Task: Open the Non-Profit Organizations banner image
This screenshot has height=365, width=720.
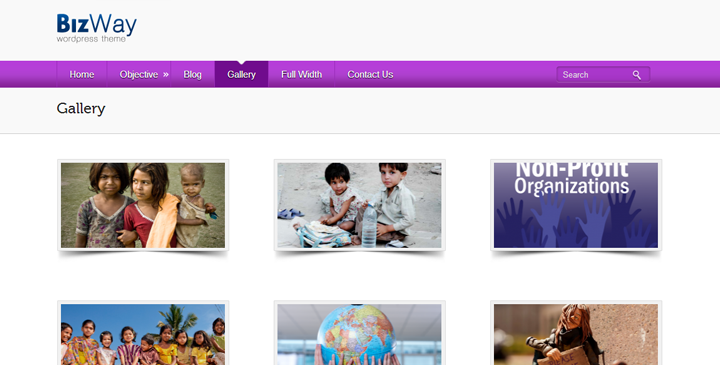Action: 576,205
